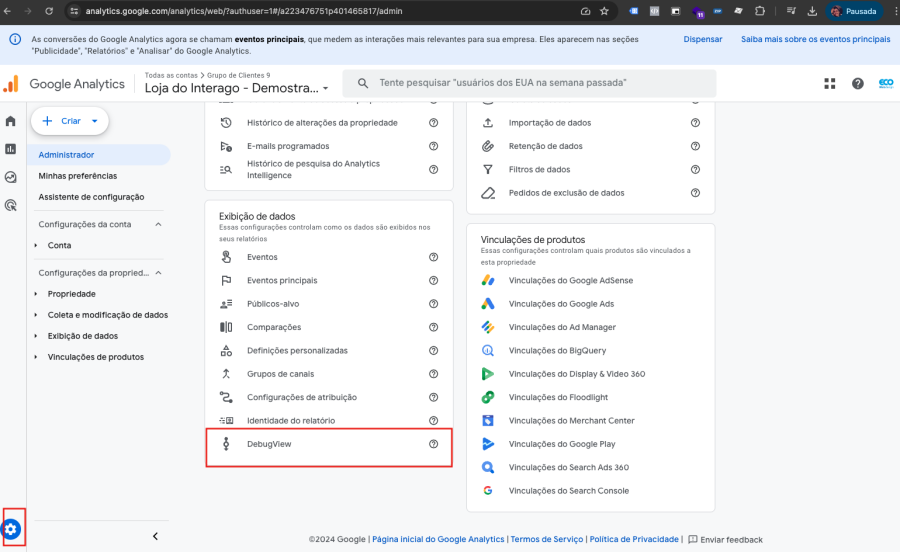
Task: Click the help icon next to Histórico de alterações
Action: [x=433, y=123]
